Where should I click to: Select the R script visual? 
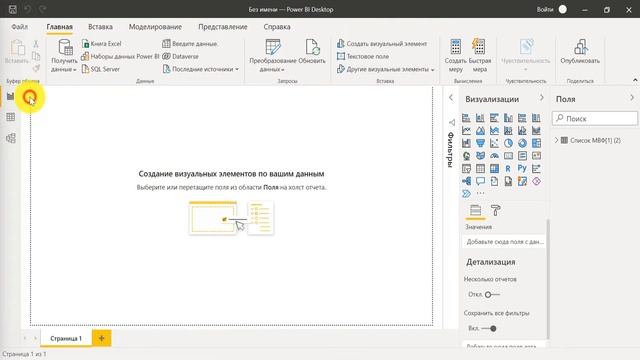point(508,169)
